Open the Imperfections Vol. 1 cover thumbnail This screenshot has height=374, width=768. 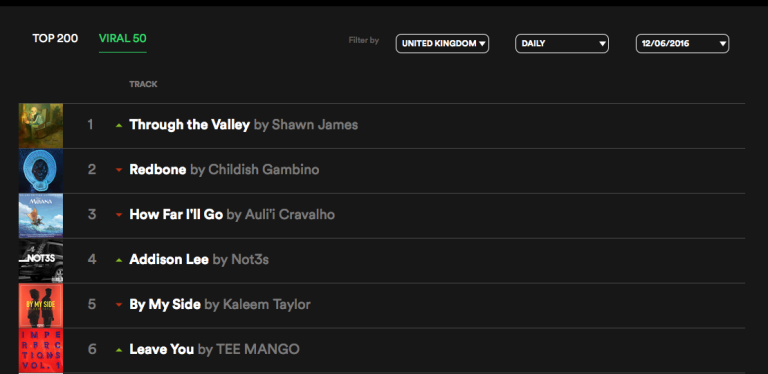coord(41,351)
